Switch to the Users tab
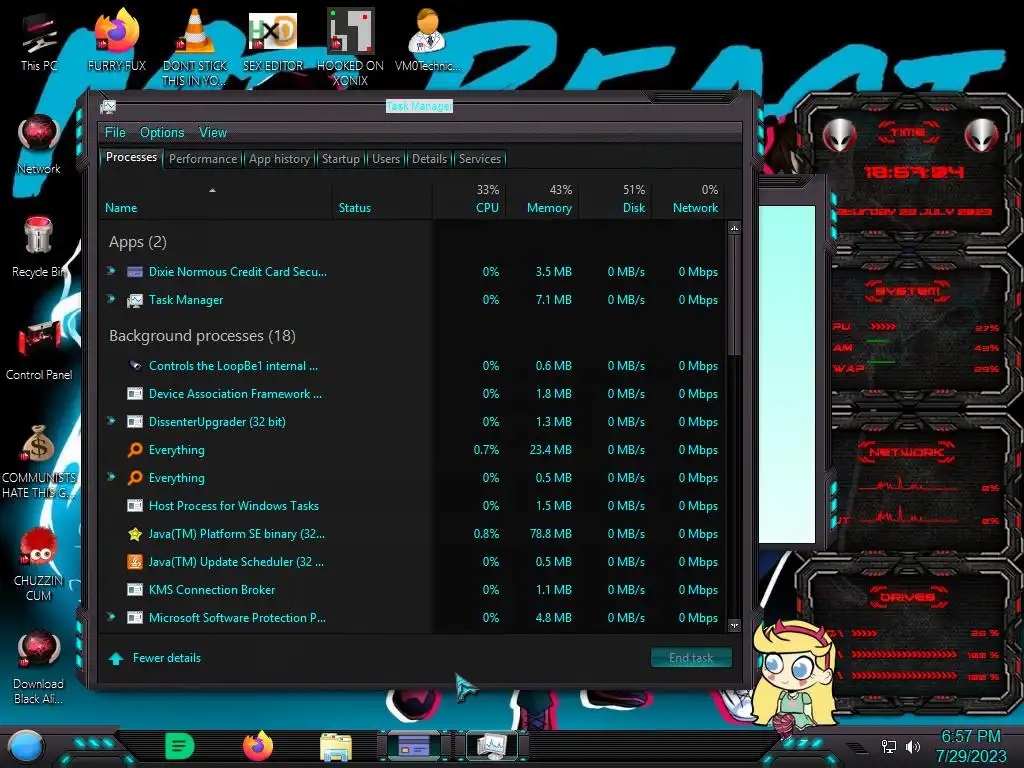Screen dimensions: 1024x768 click(386, 159)
